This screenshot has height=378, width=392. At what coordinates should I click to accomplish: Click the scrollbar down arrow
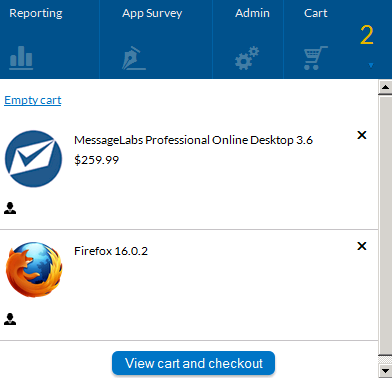click(385, 370)
